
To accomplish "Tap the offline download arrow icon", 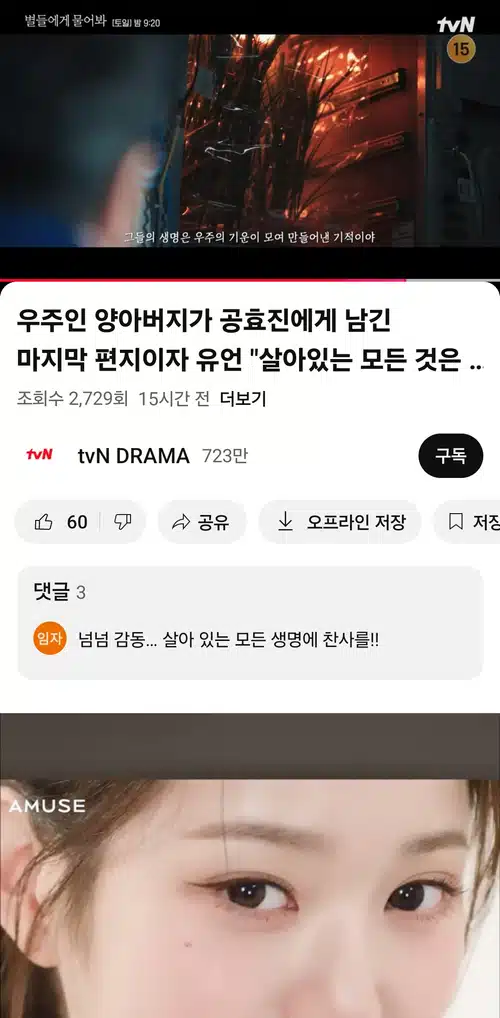I will pyautogui.click(x=285, y=522).
